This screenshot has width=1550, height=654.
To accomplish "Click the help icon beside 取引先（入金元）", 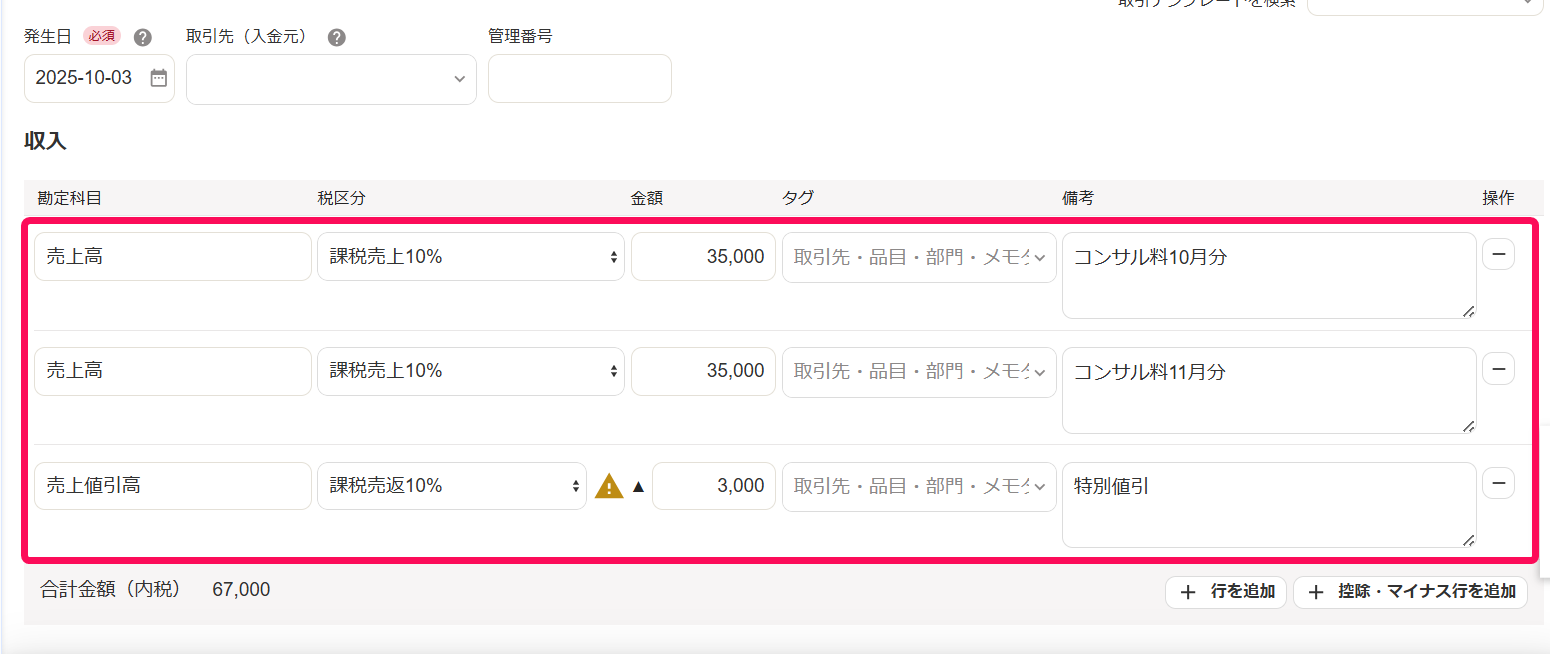I will tap(337, 37).
